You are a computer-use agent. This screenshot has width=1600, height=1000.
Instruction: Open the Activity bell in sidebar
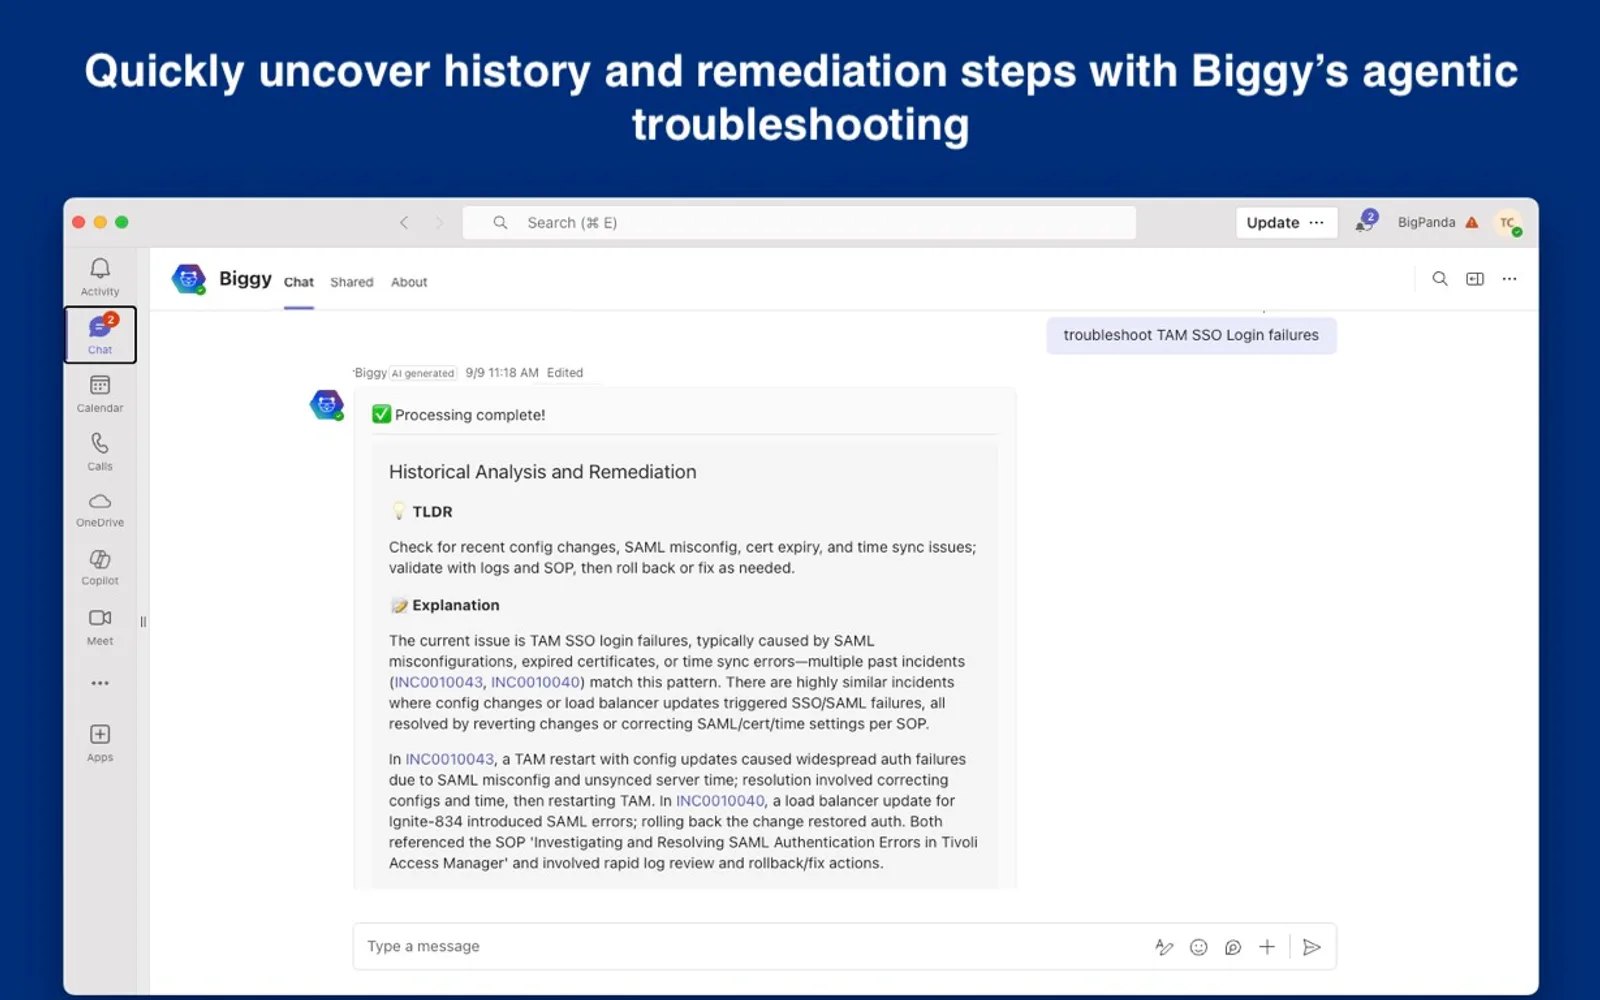[100, 277]
